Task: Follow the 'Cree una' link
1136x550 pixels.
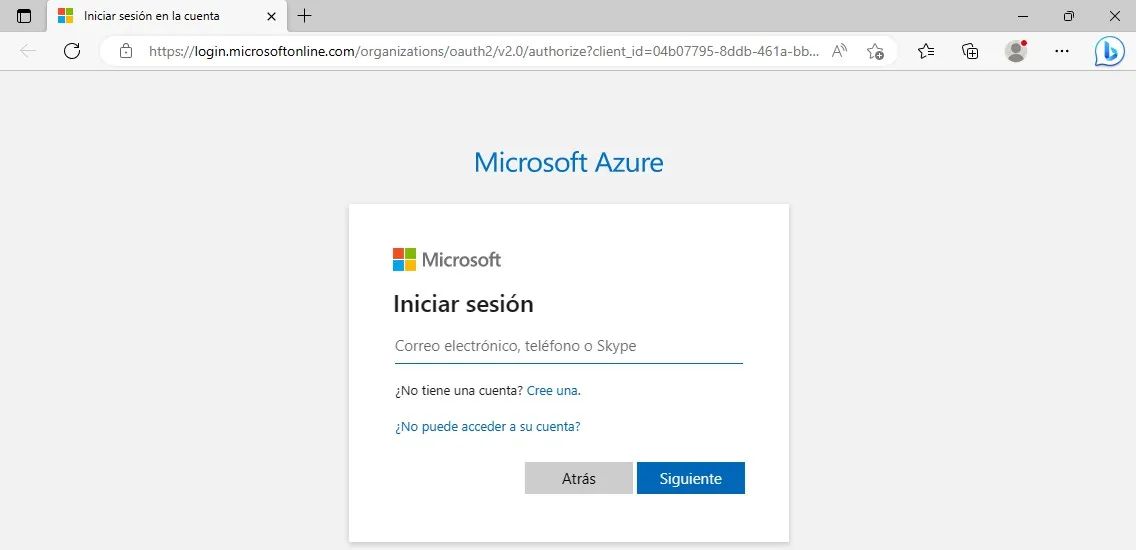Action: (x=553, y=391)
